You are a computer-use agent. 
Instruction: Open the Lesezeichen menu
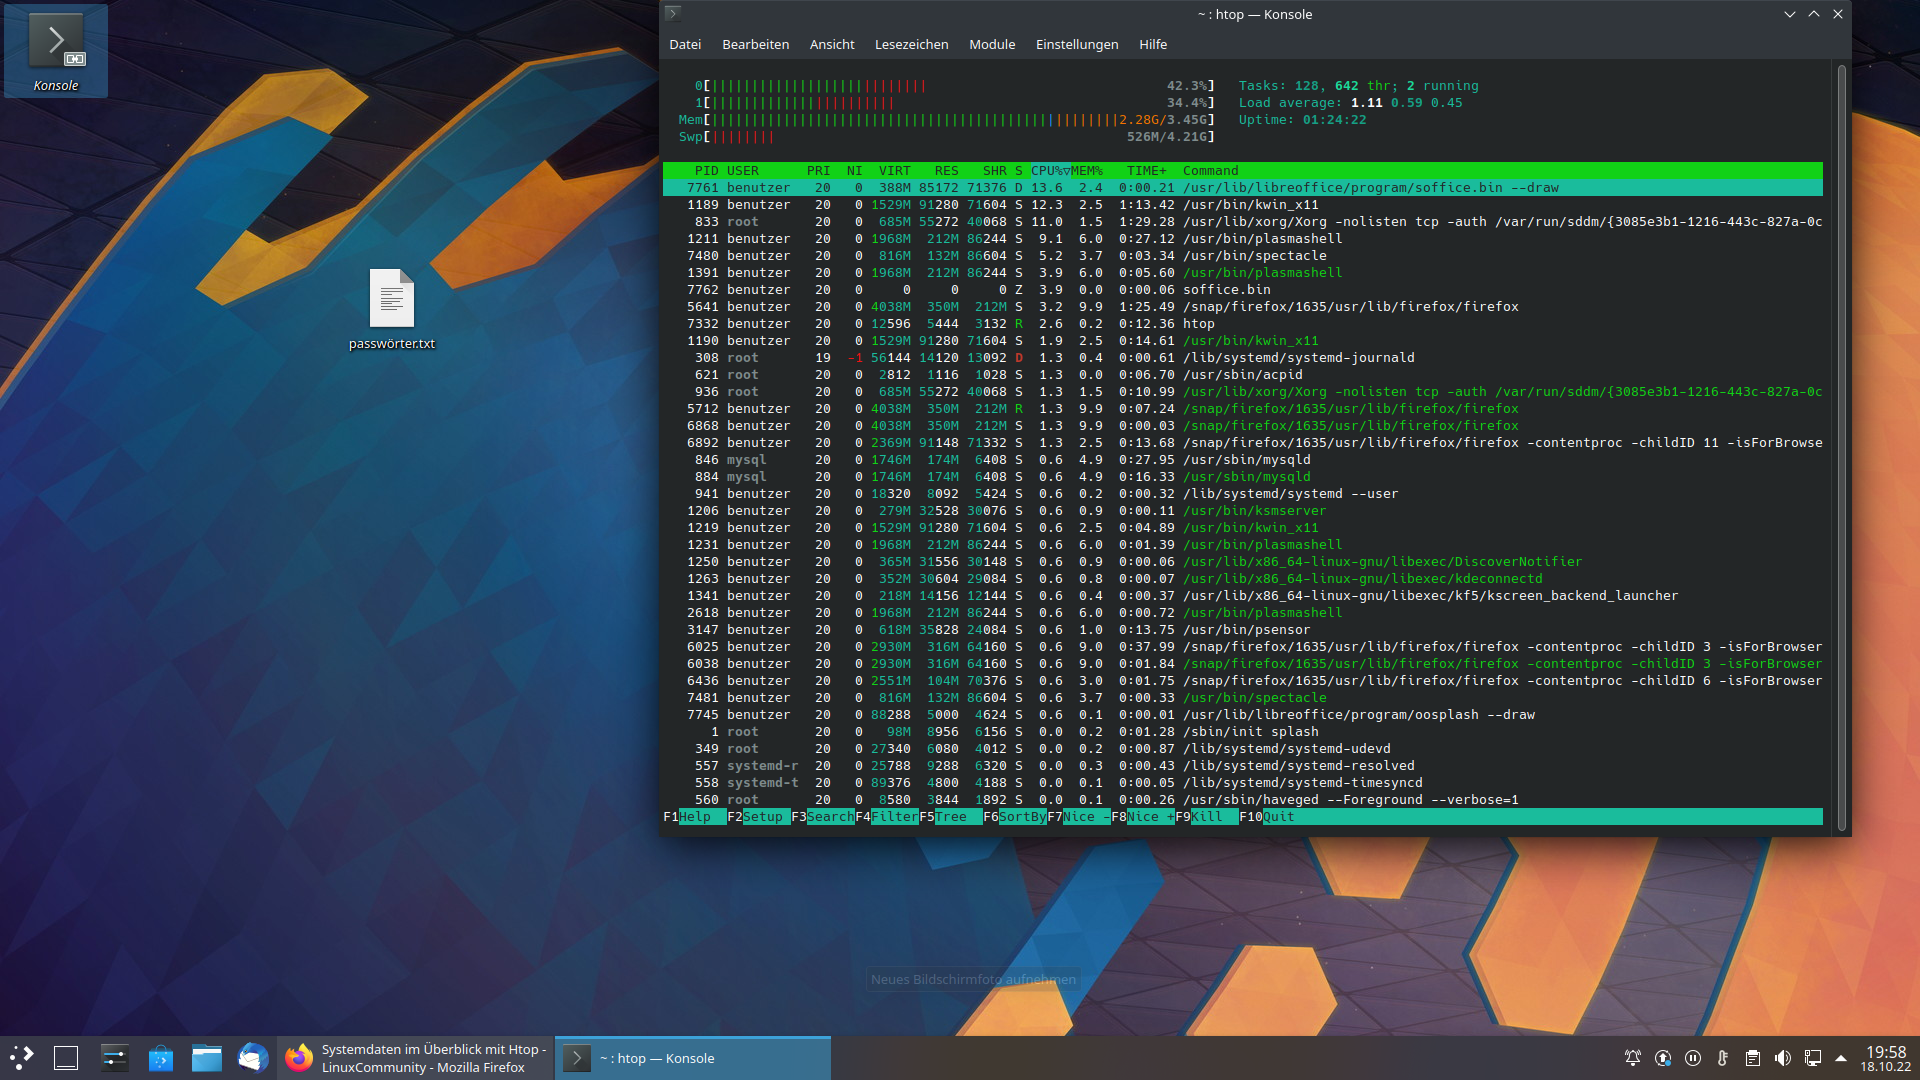(911, 45)
